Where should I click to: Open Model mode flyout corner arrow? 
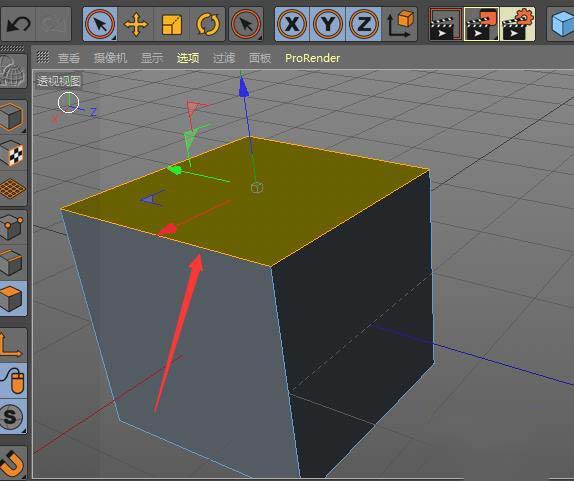pyautogui.click(x=23, y=130)
